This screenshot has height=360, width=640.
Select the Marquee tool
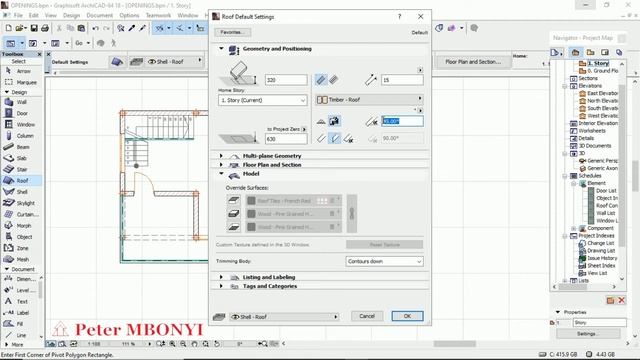point(22,82)
